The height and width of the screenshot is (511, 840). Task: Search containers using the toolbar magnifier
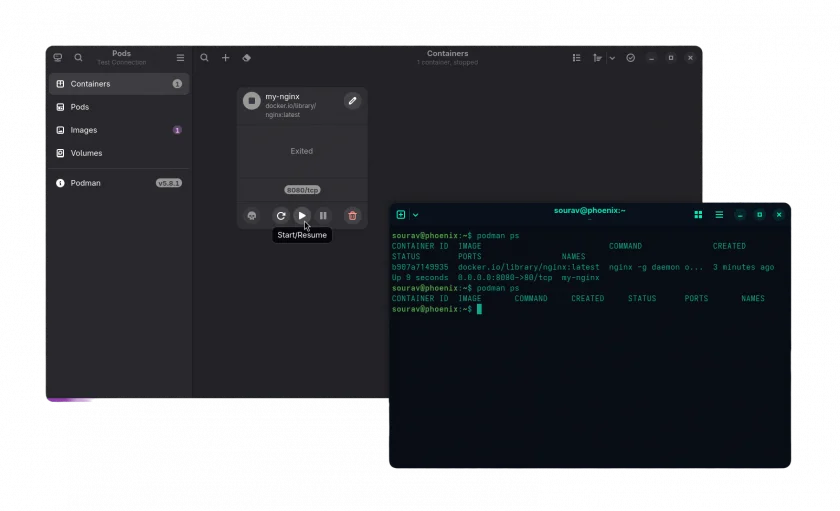pyautogui.click(x=204, y=57)
